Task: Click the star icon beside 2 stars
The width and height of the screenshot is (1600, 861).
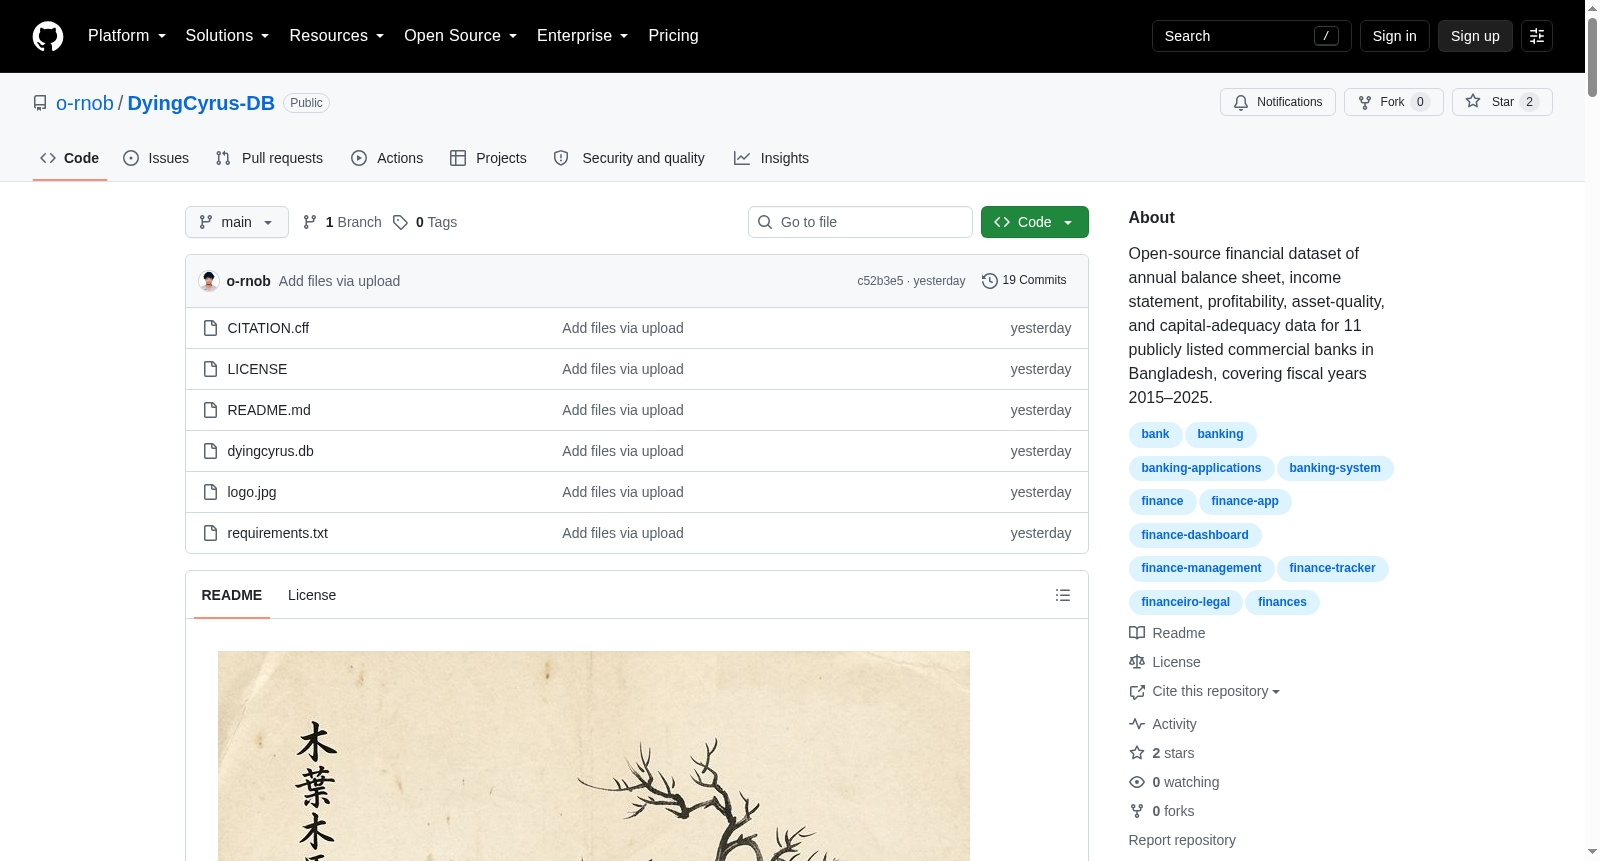Action: click(1137, 753)
